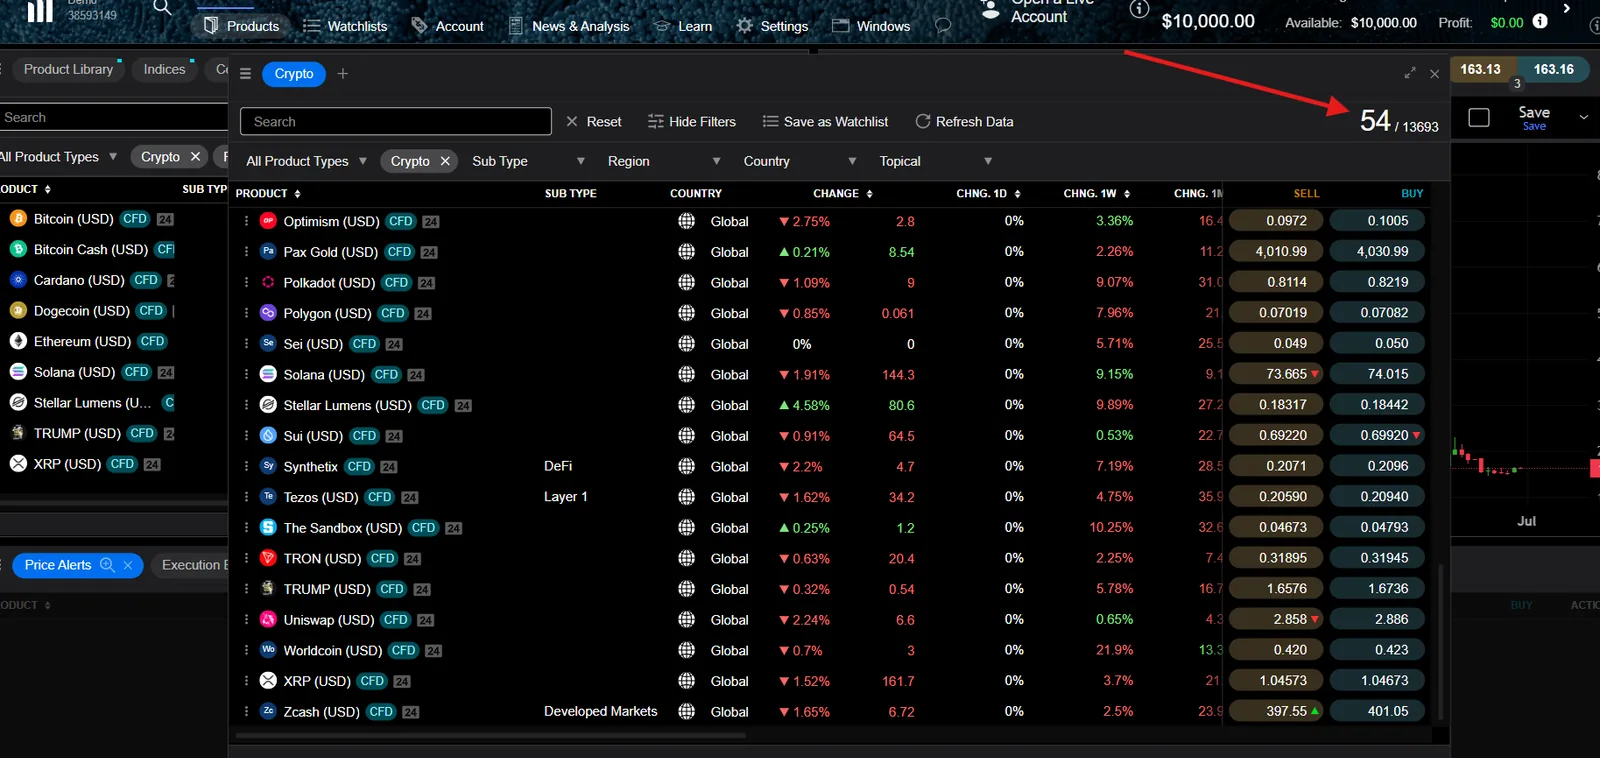Open the Learn menu
Viewport: 1600px width, 758px height.
click(683, 26)
